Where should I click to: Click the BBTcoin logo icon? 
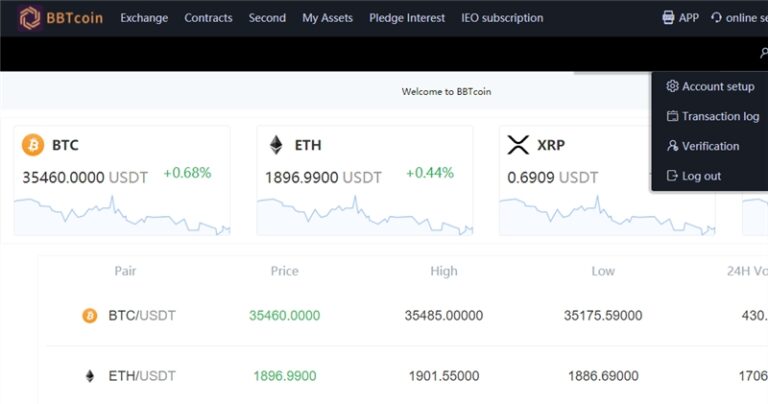click(31, 18)
